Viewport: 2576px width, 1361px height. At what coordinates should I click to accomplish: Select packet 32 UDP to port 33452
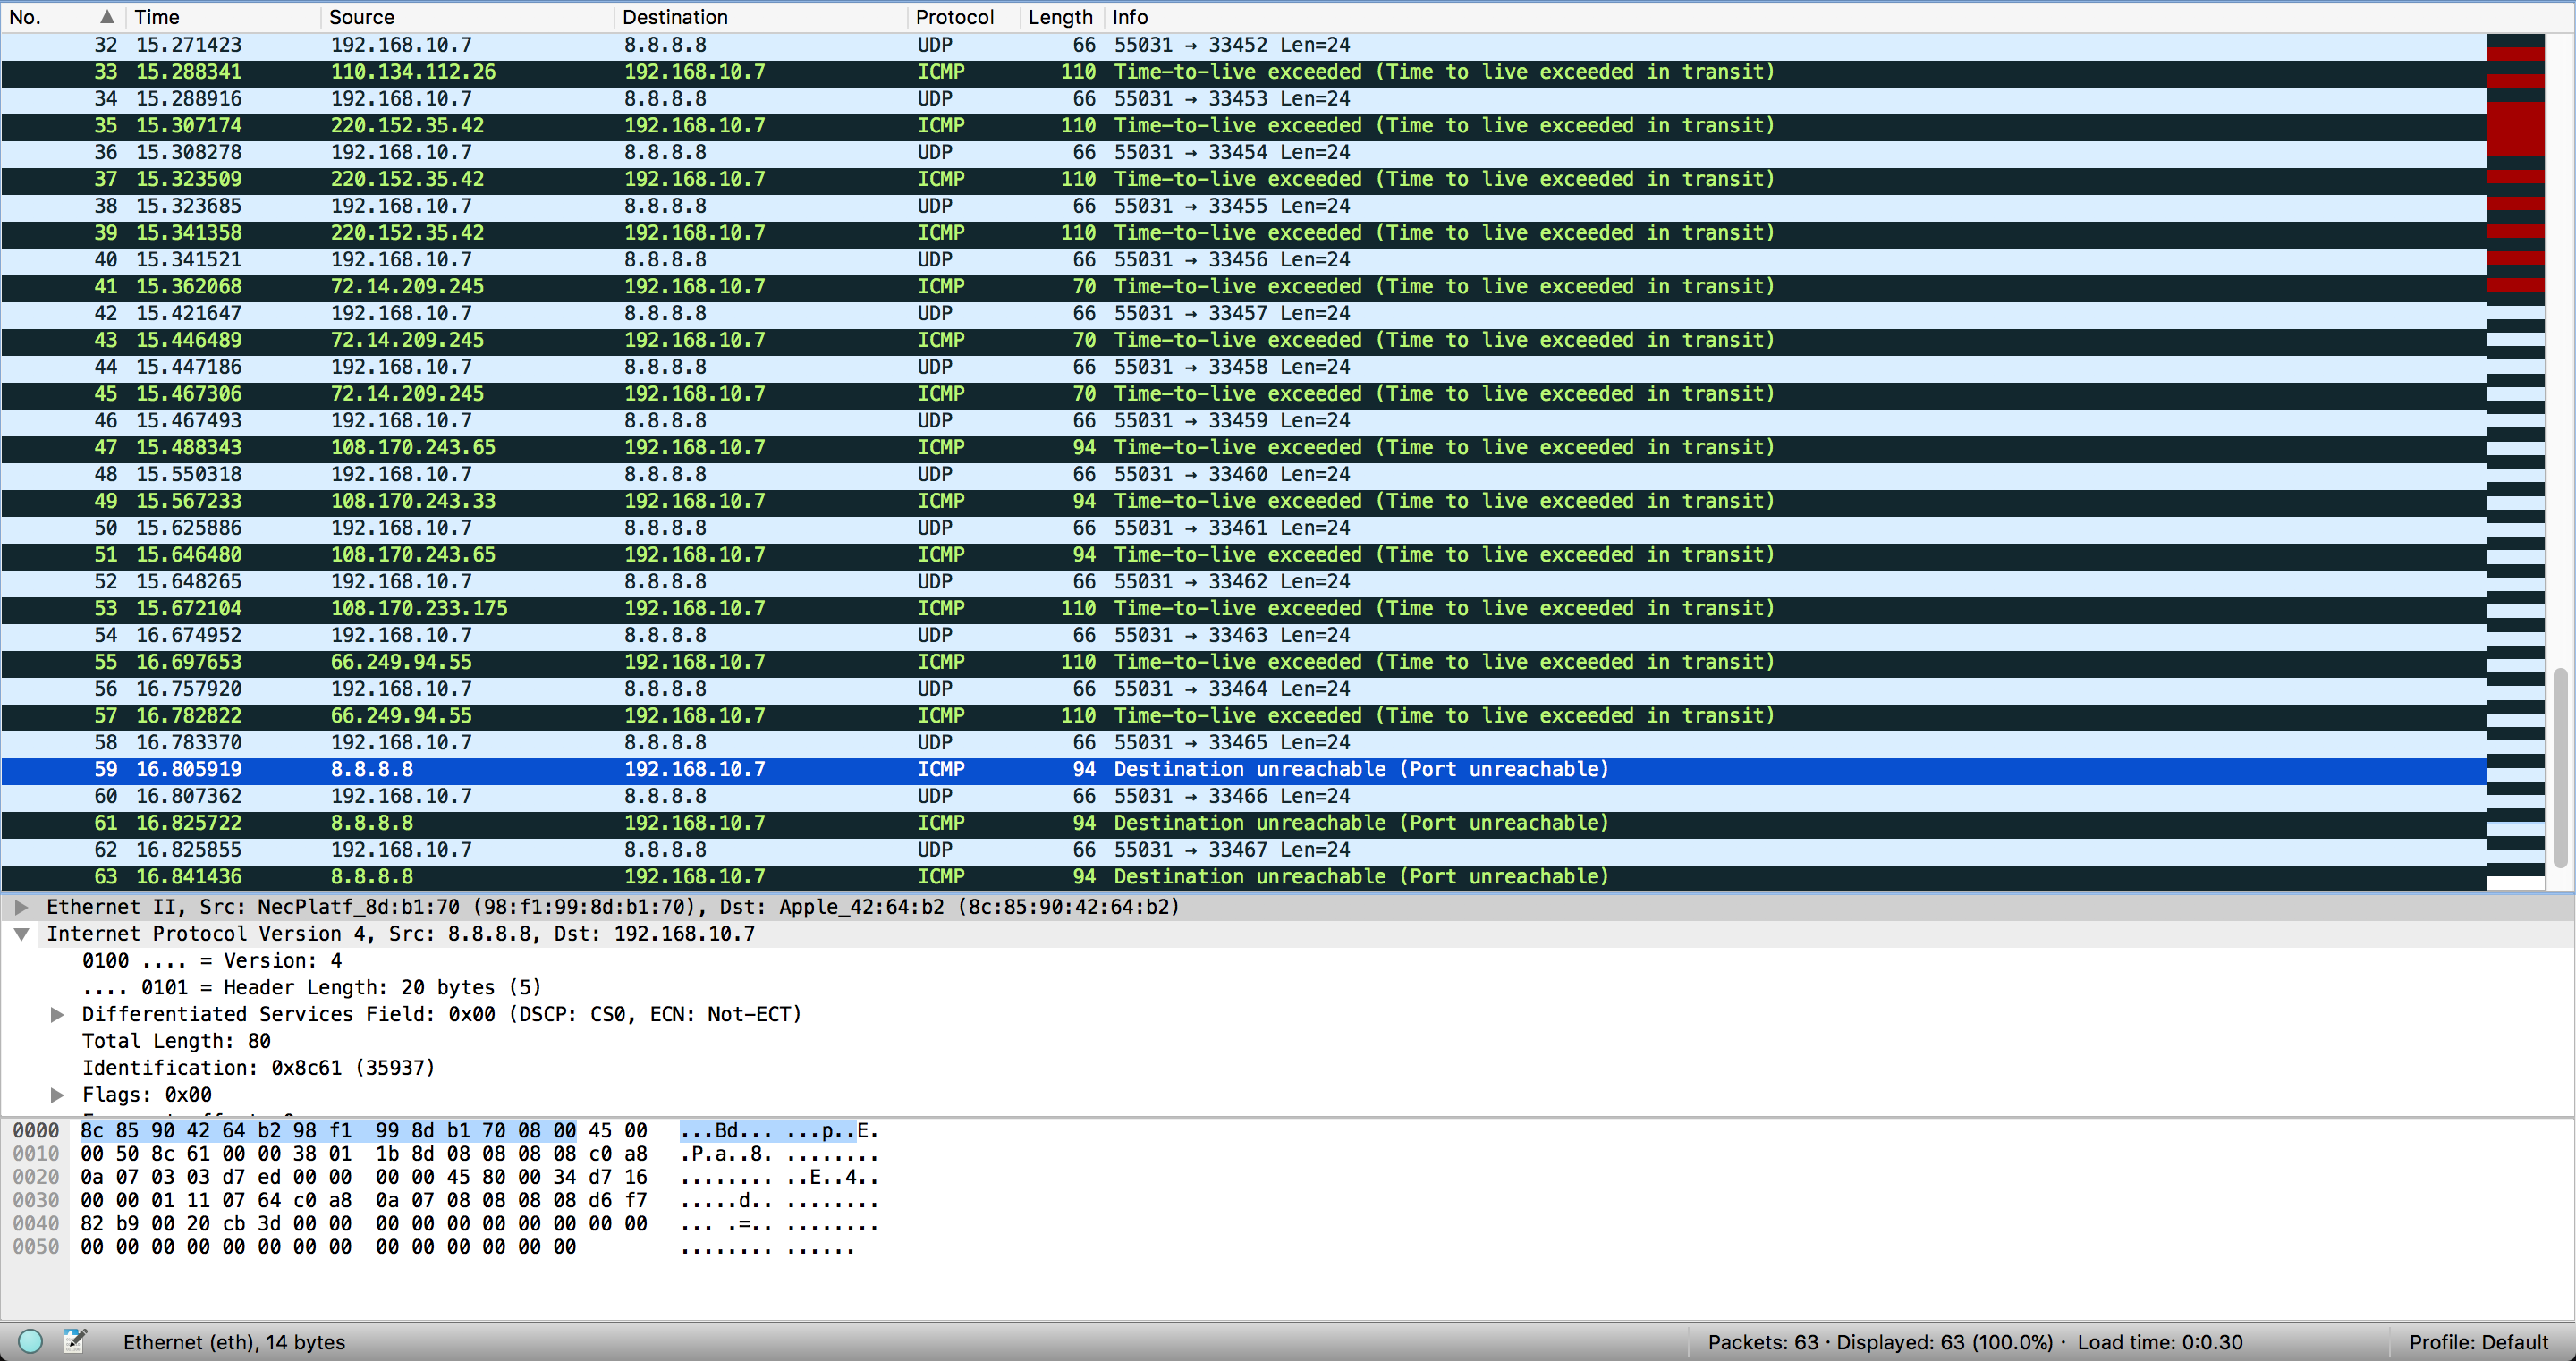[1243, 45]
